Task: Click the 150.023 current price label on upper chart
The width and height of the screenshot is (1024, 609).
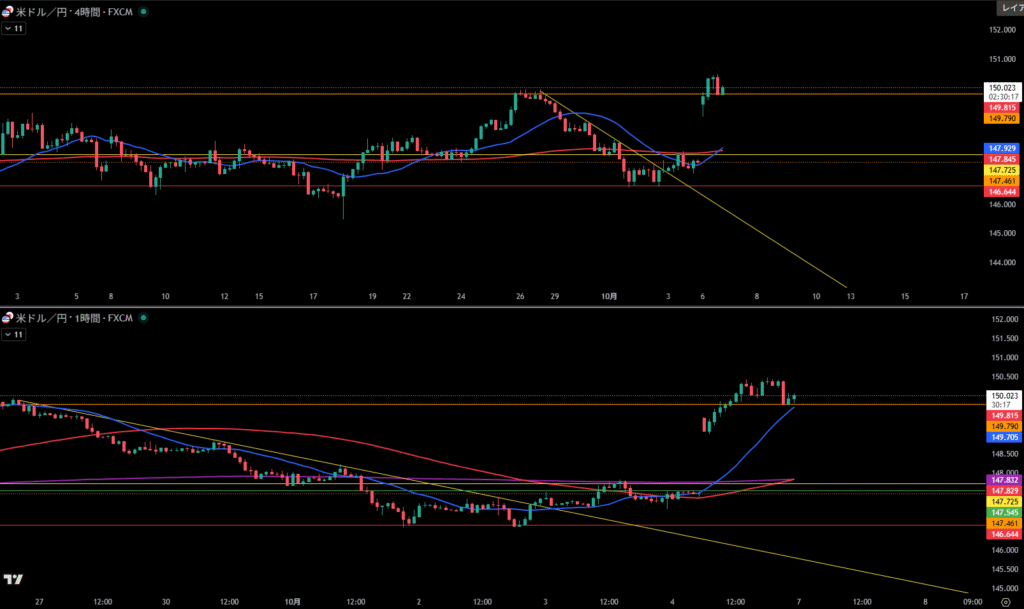Action: (x=1002, y=88)
